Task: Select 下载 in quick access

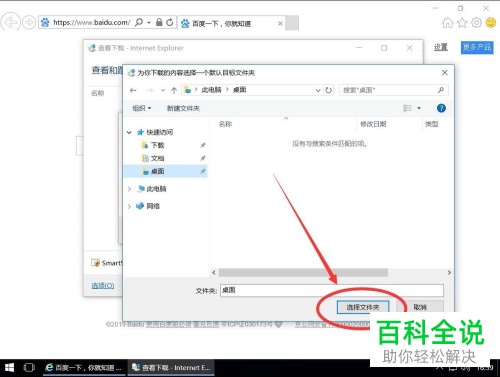Action: (x=157, y=145)
